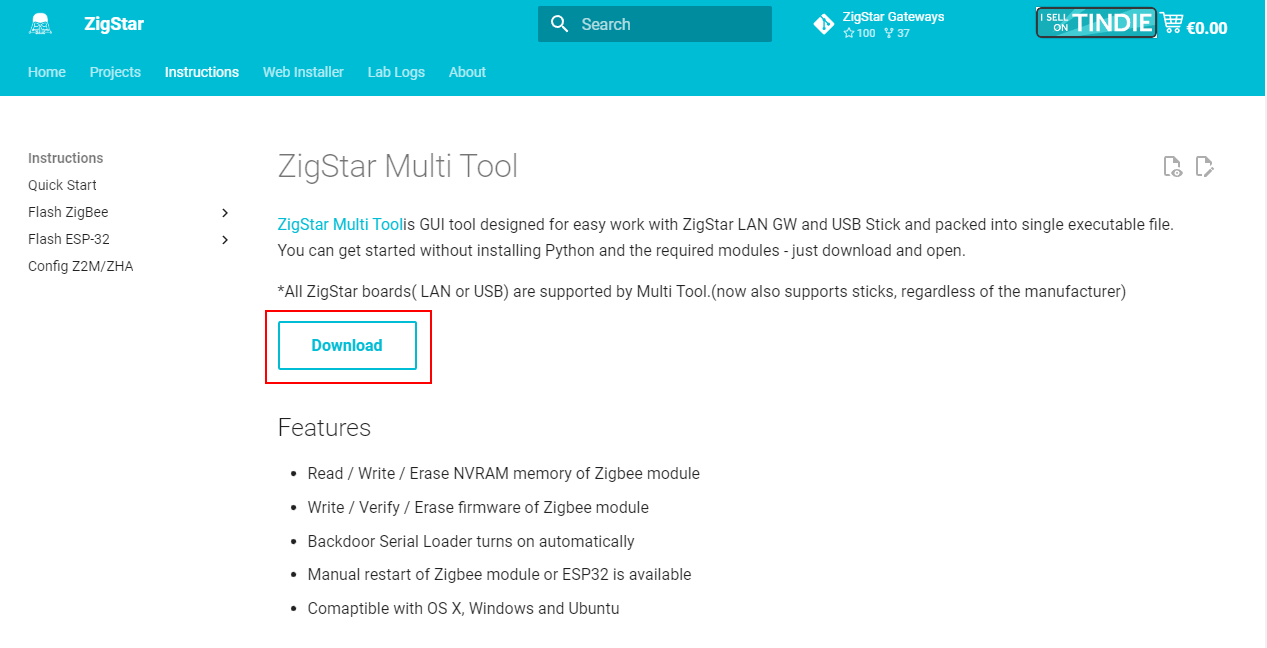Screen dimensions: 1267x648
Task: Open the Web Installer tab
Action: 303,72
